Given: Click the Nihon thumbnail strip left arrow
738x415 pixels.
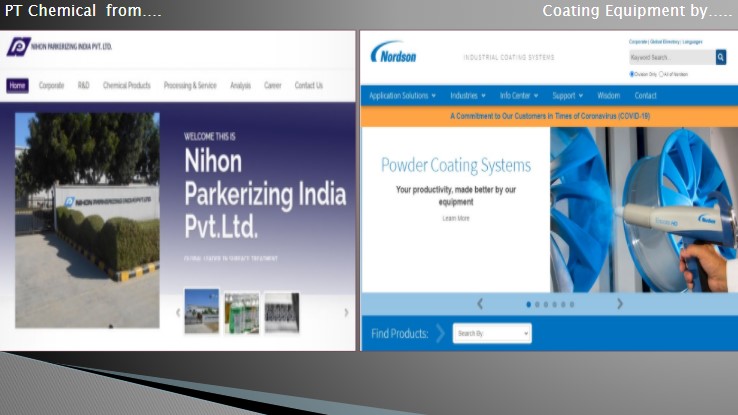Looking at the screenshot, I should tap(179, 312).
